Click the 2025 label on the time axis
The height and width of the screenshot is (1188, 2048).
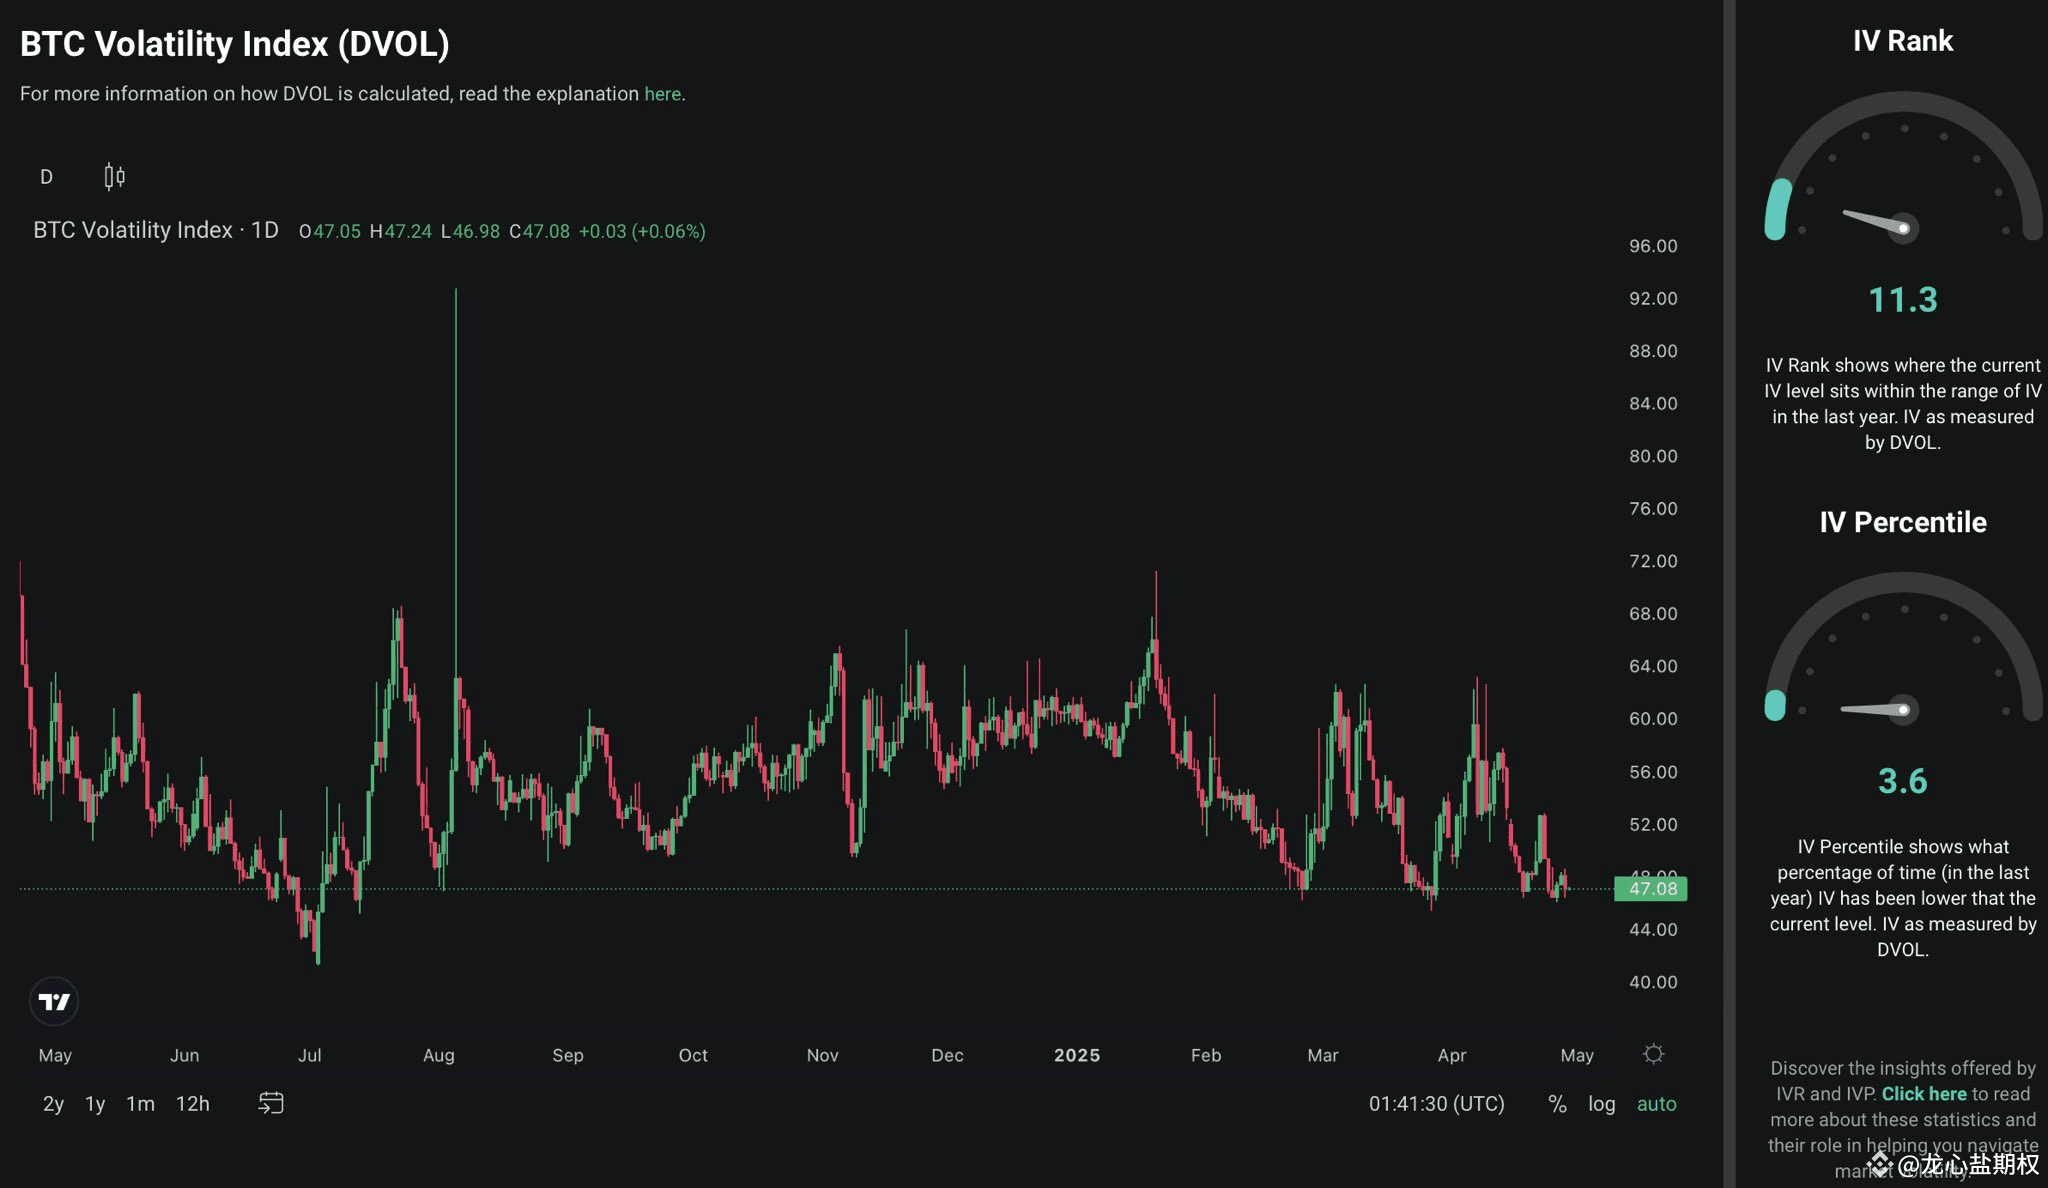(1076, 1054)
